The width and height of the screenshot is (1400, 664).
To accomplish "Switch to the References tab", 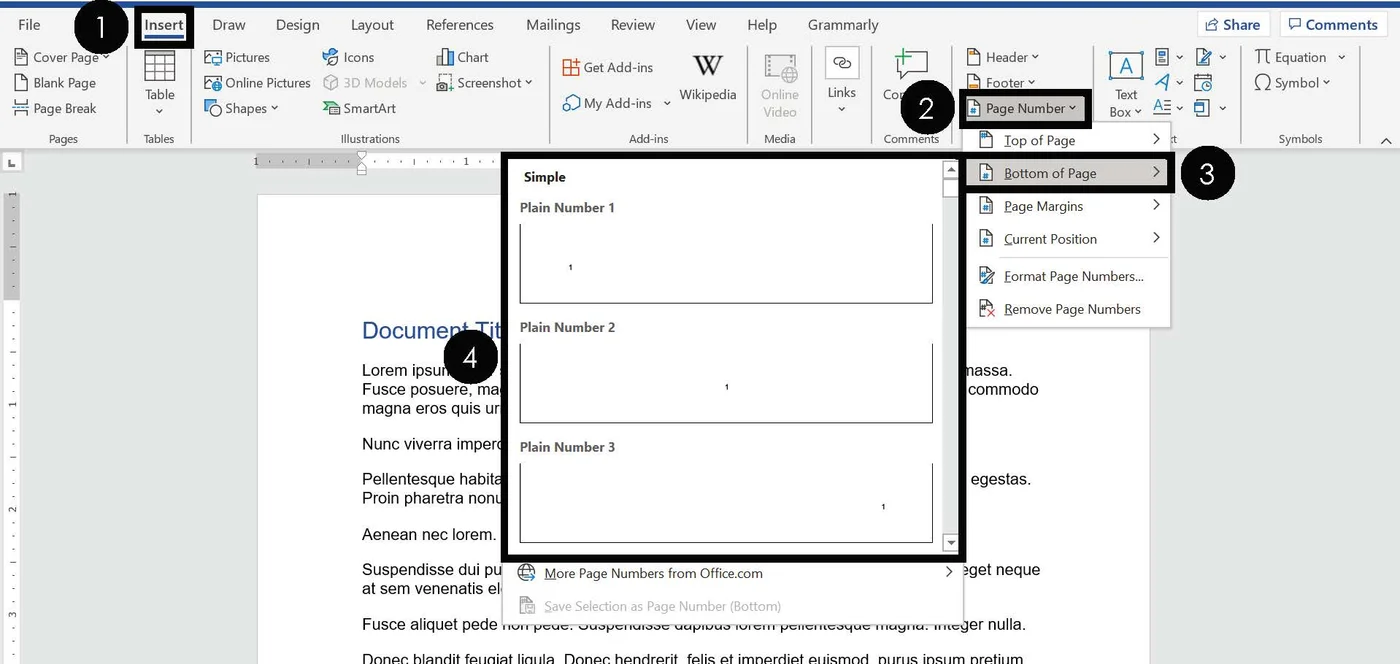I will (460, 25).
